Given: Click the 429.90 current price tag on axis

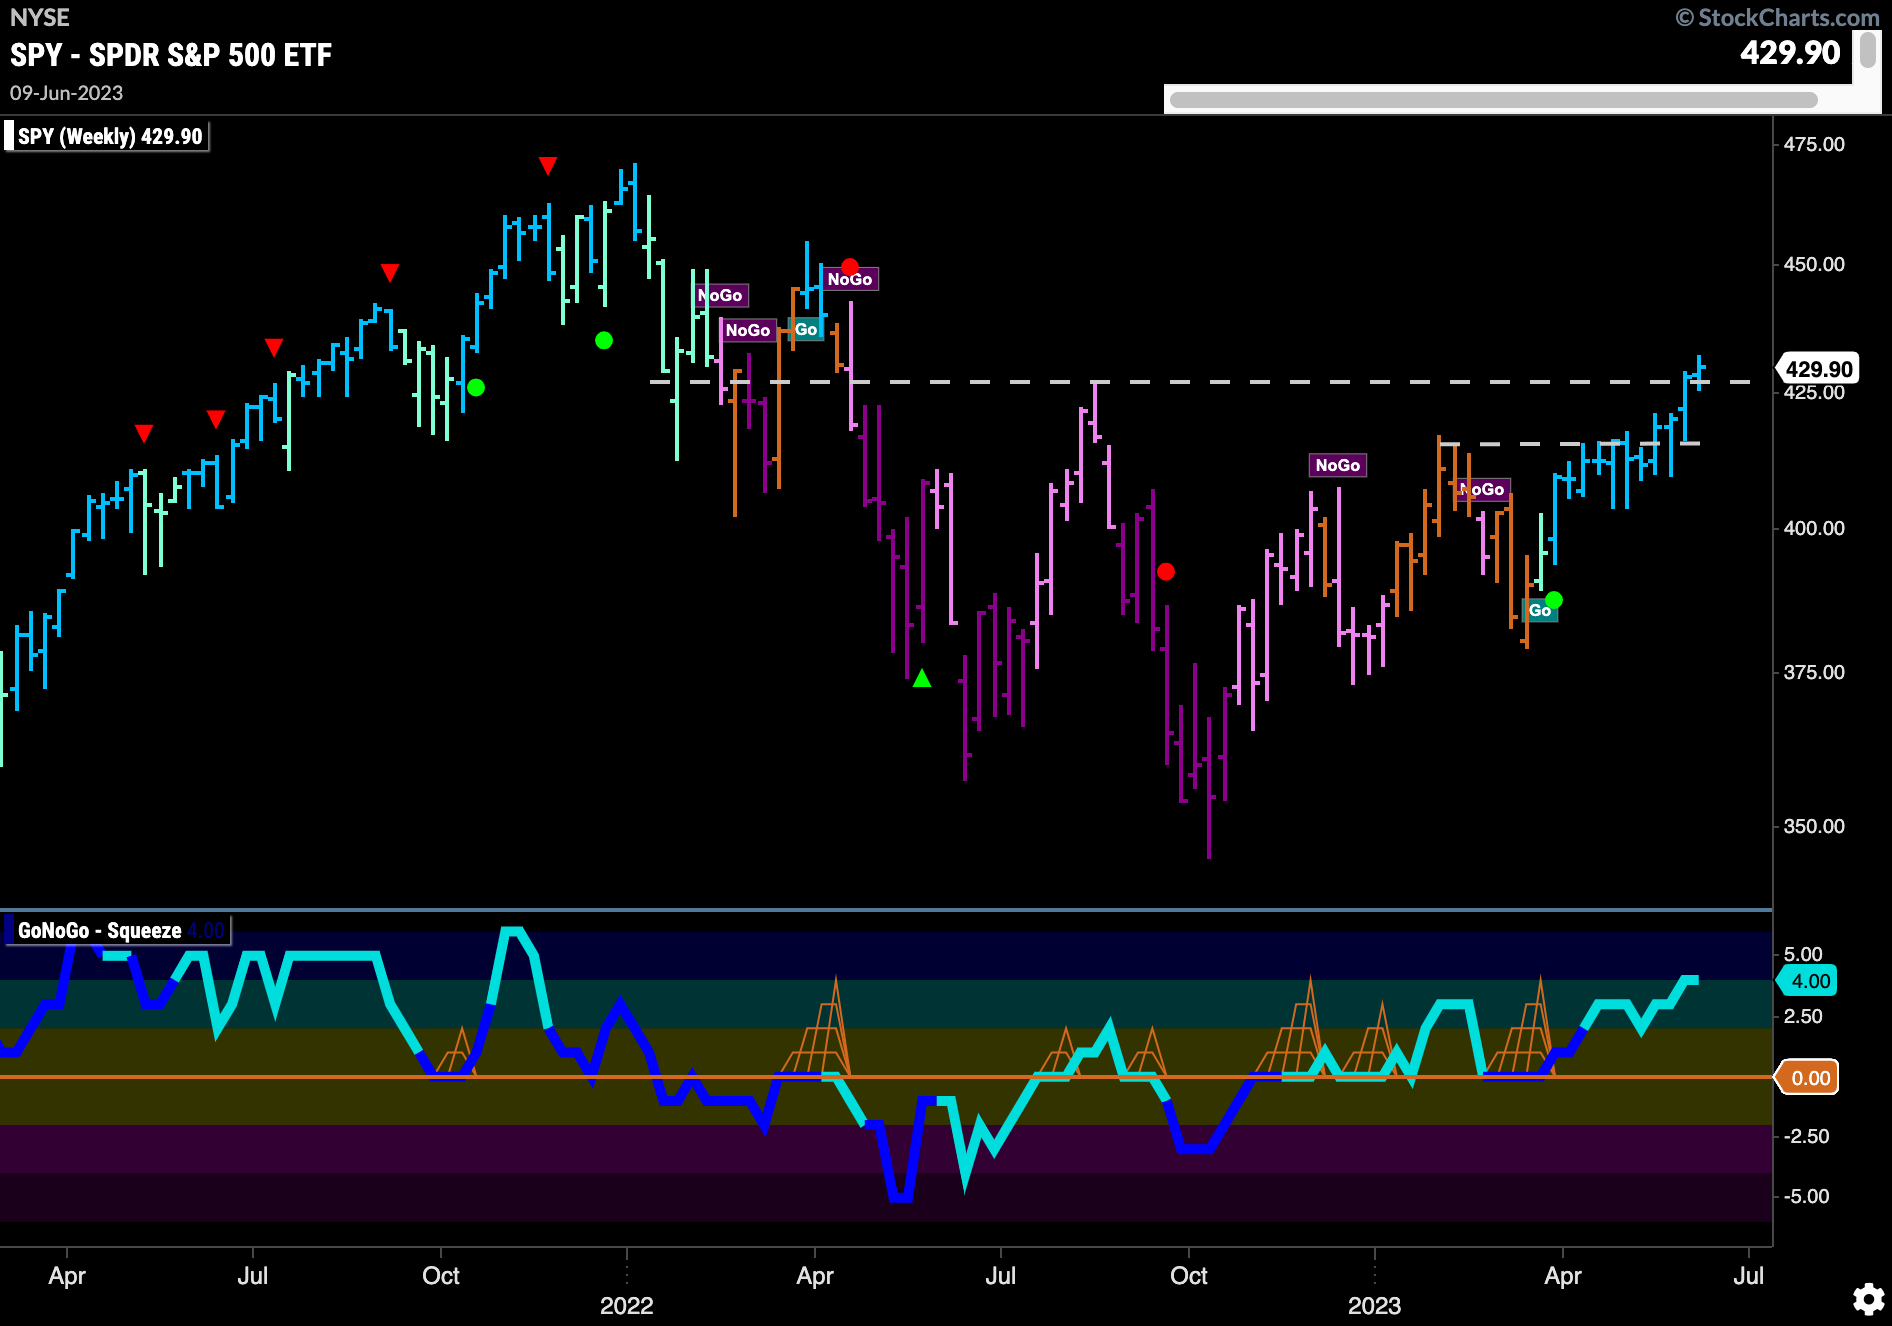Looking at the screenshot, I should pyautogui.click(x=1818, y=369).
